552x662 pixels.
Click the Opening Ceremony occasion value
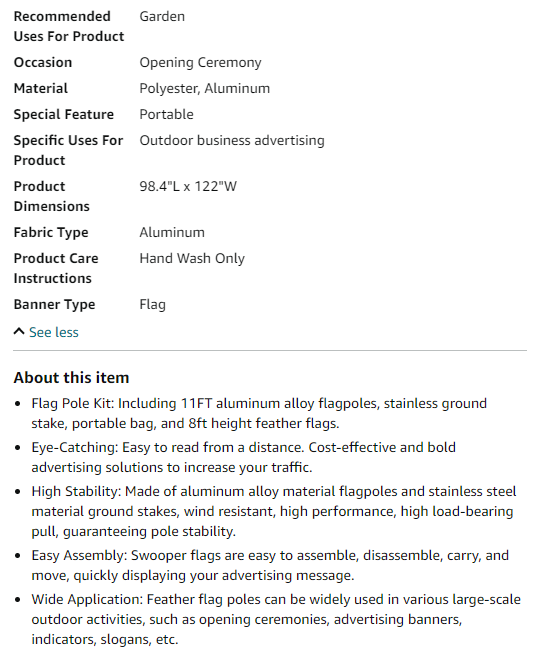[x=200, y=62]
